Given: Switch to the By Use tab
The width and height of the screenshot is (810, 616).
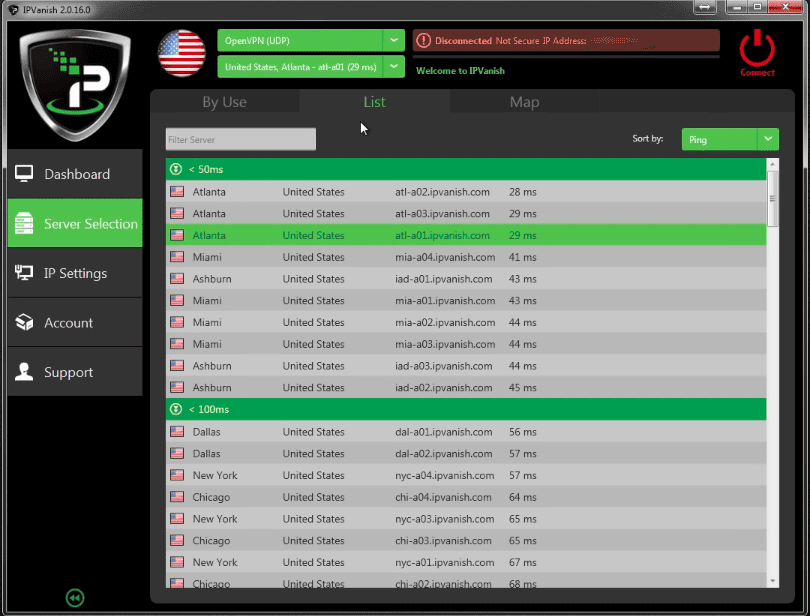Looking at the screenshot, I should pos(224,102).
